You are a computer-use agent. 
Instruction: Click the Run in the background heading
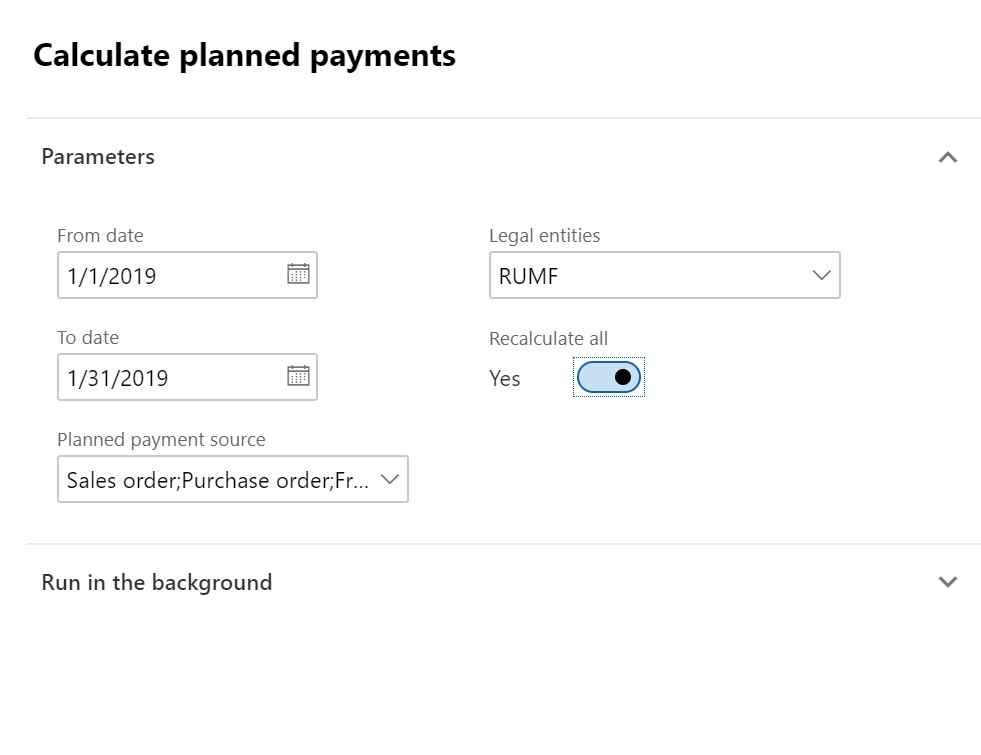point(157,583)
